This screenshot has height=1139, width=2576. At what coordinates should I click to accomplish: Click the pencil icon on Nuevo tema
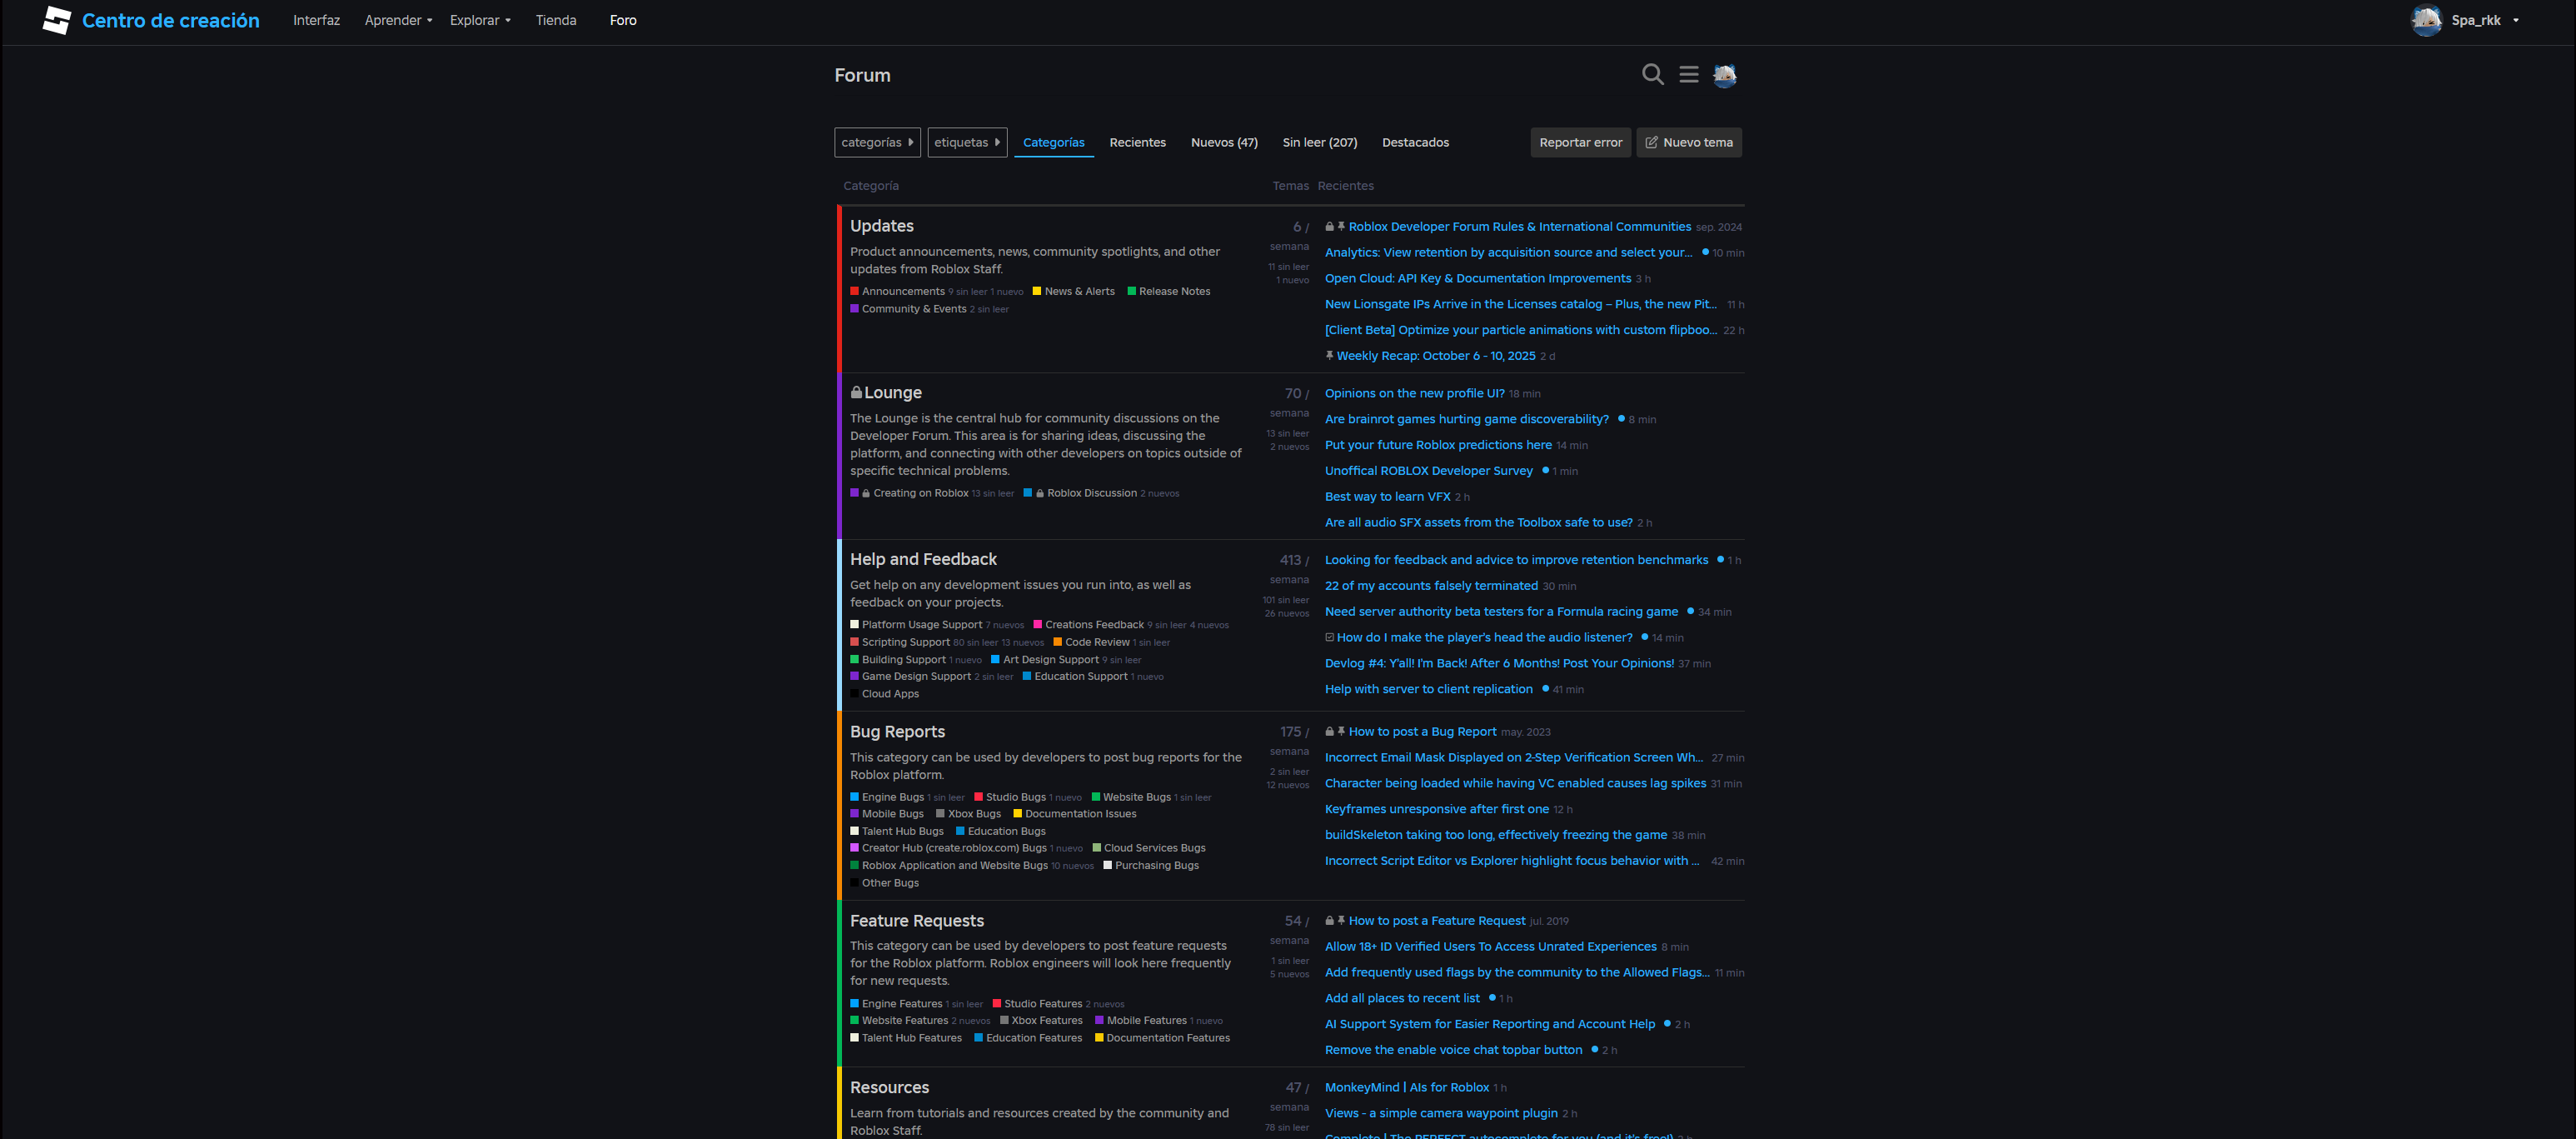click(1651, 143)
